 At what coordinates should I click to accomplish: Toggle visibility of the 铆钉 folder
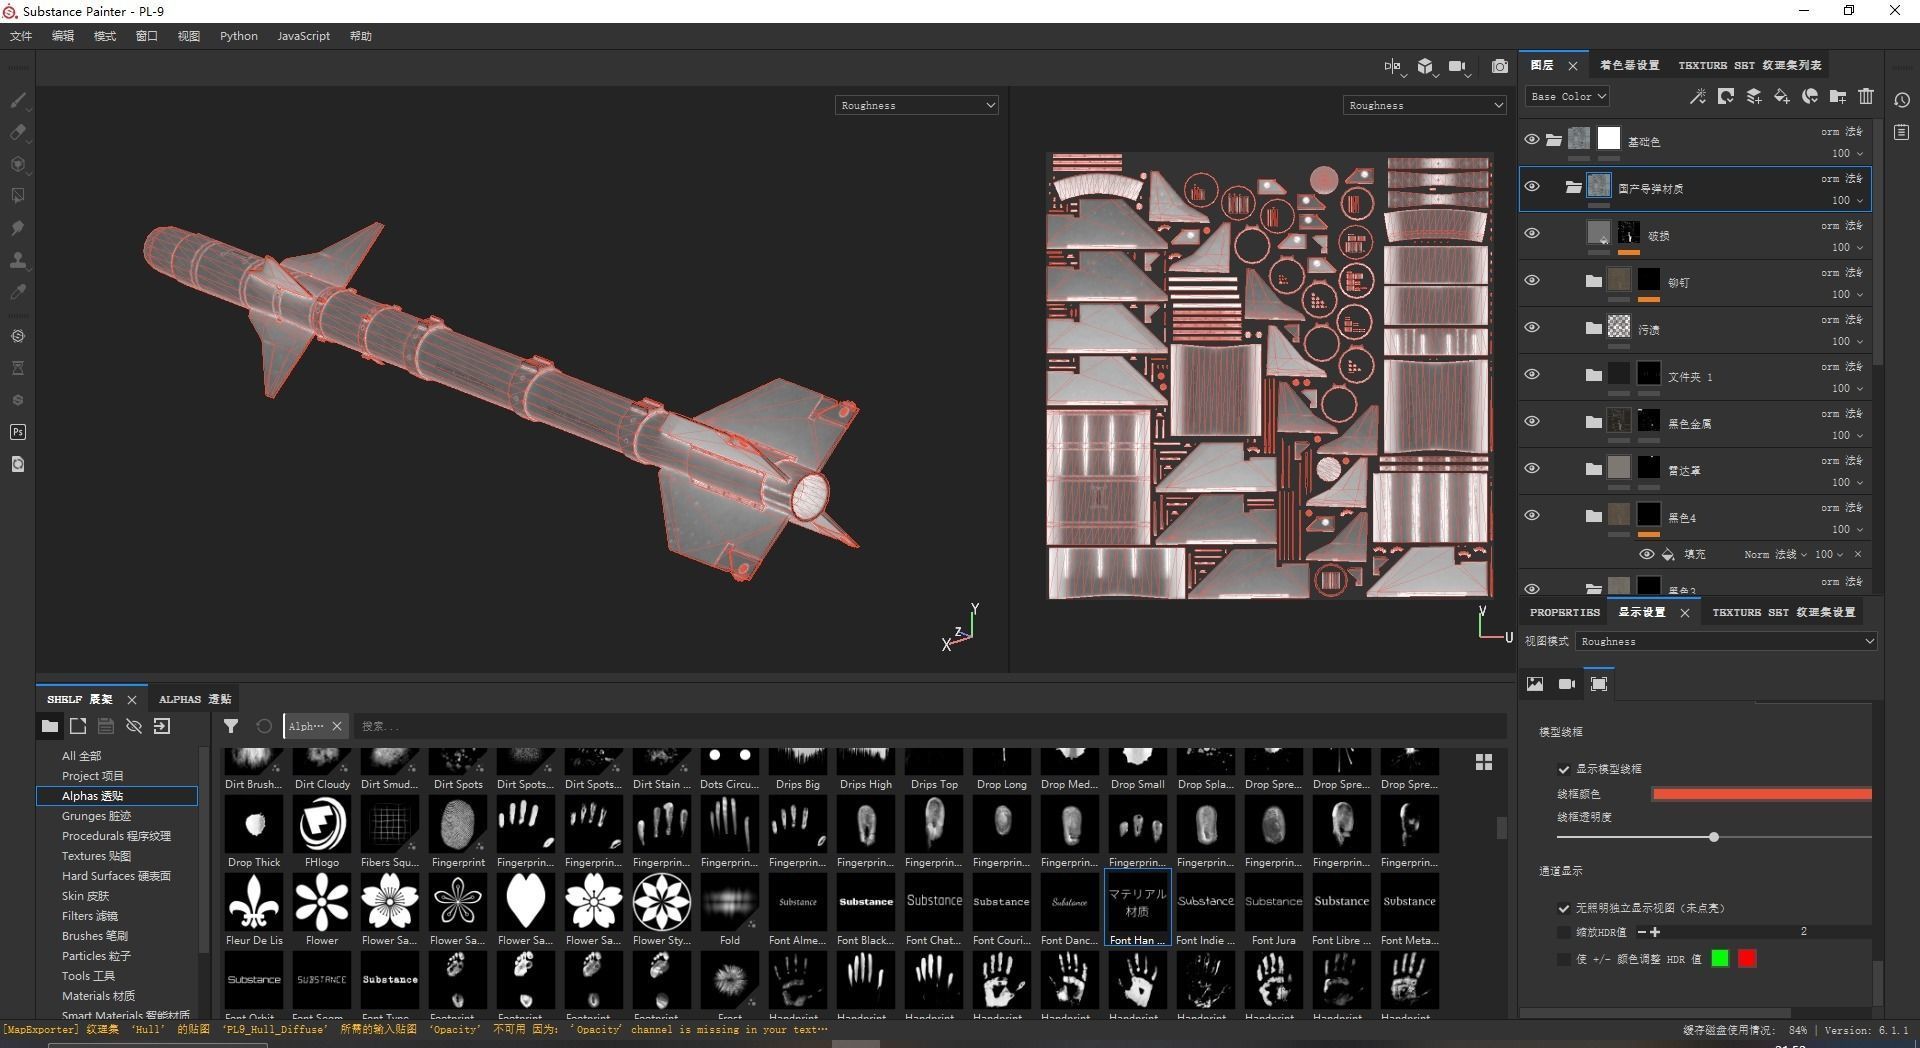click(1532, 281)
